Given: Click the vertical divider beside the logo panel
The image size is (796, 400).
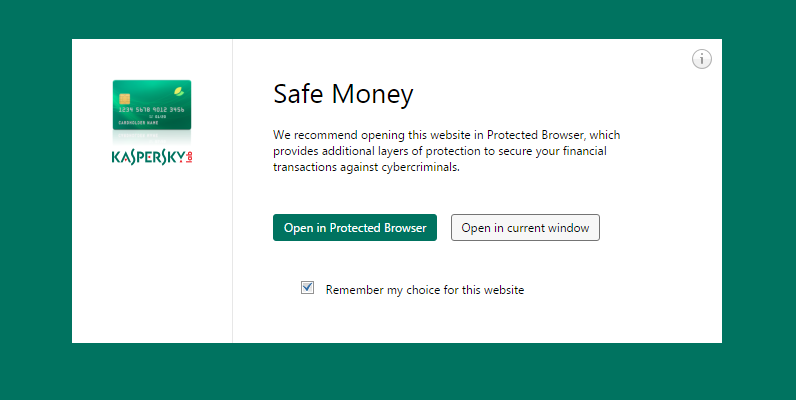Looking at the screenshot, I should pyautogui.click(x=232, y=200).
